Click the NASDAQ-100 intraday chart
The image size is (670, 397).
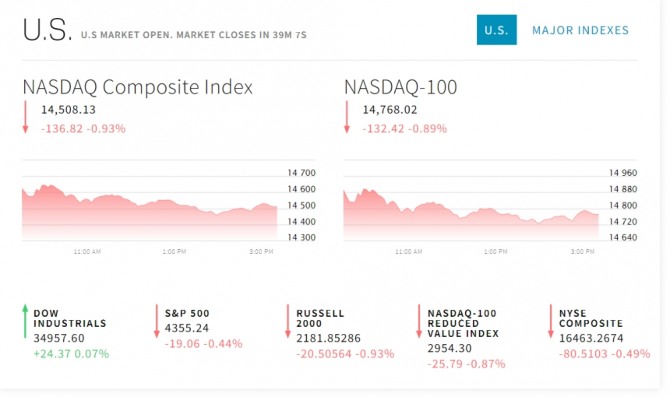tap(490, 207)
